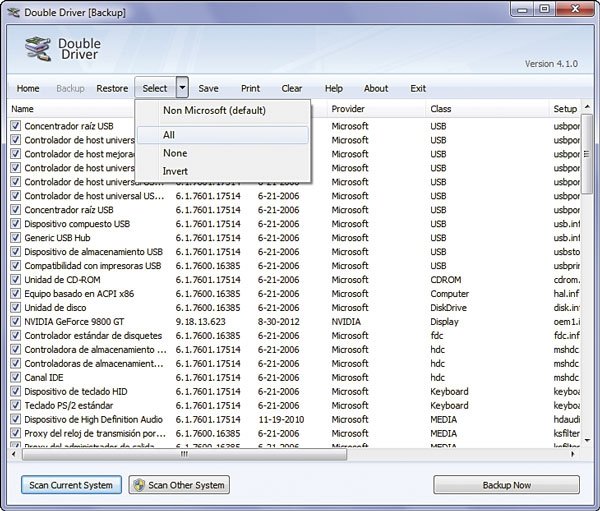600x511 pixels.
Task: Click the NVIDIA provider cell
Action: coord(346,322)
